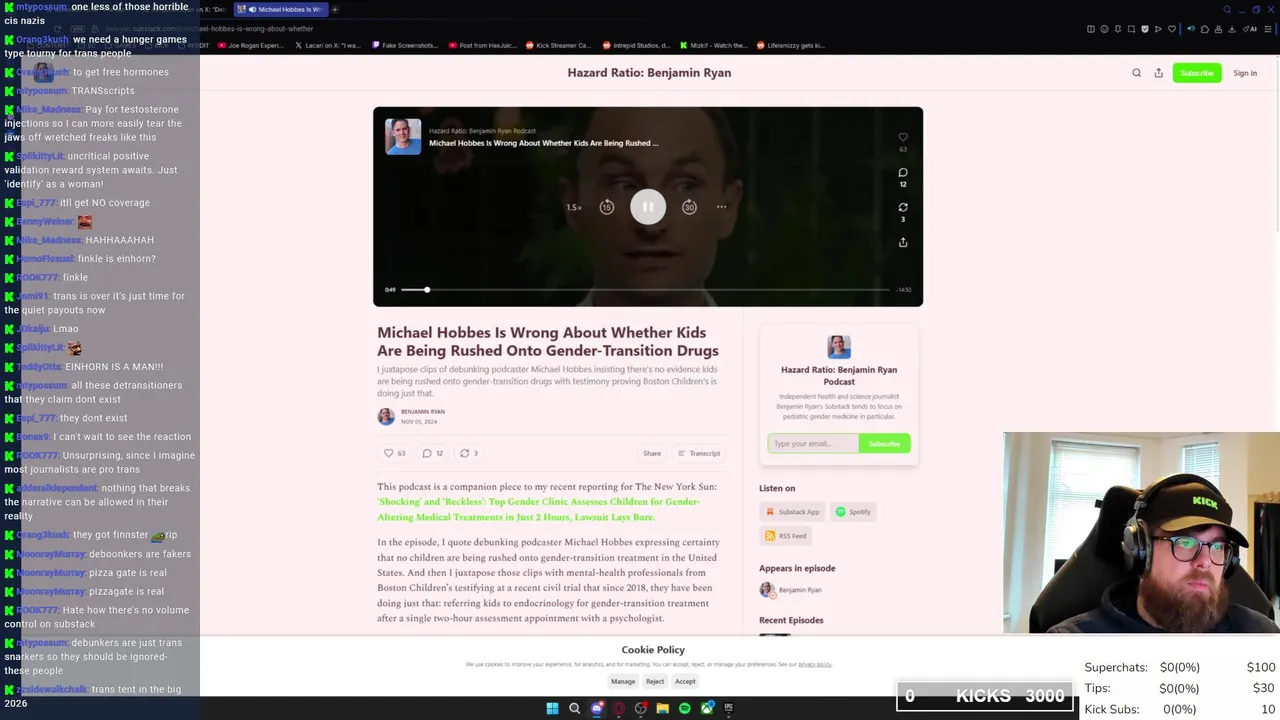Click Subscribe beside the email field
1280x720 pixels.
[x=884, y=443]
